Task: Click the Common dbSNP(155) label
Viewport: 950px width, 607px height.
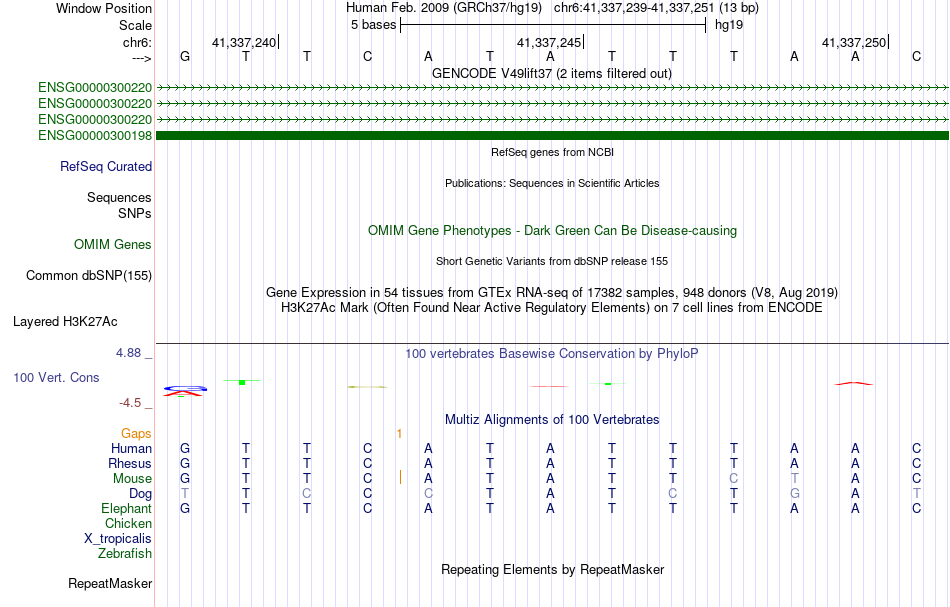Action: click(x=89, y=276)
